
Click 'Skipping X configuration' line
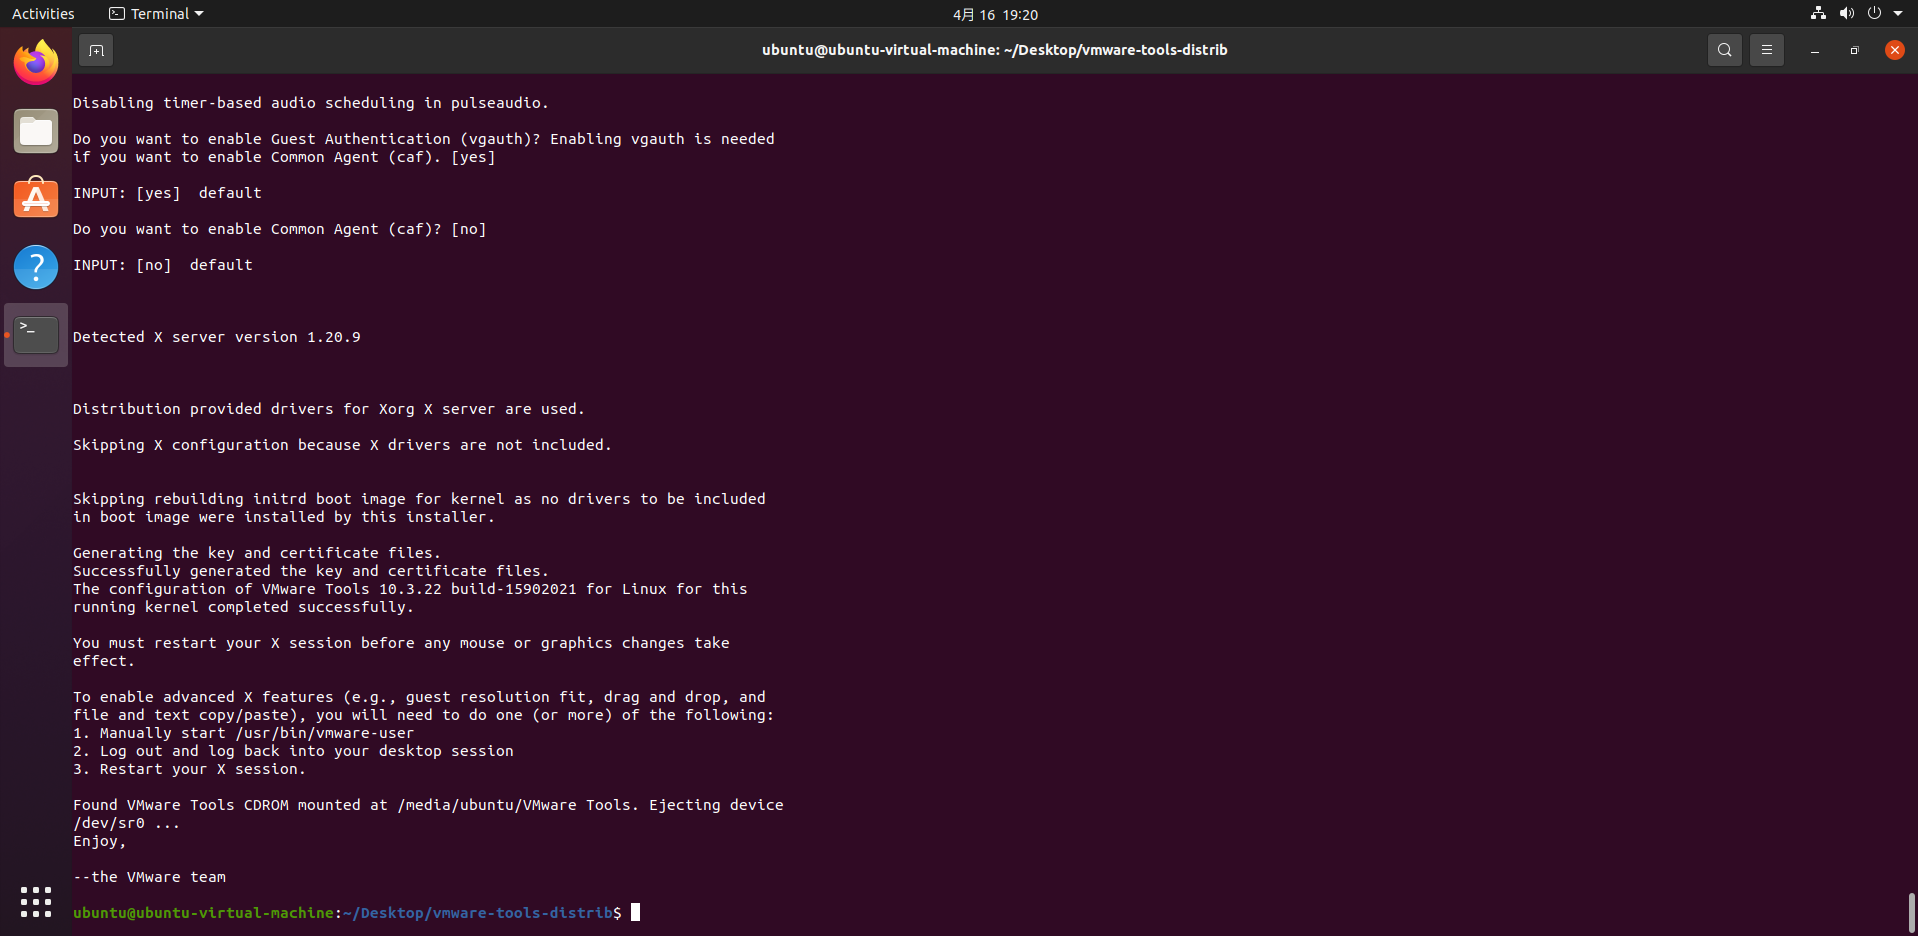(x=342, y=445)
